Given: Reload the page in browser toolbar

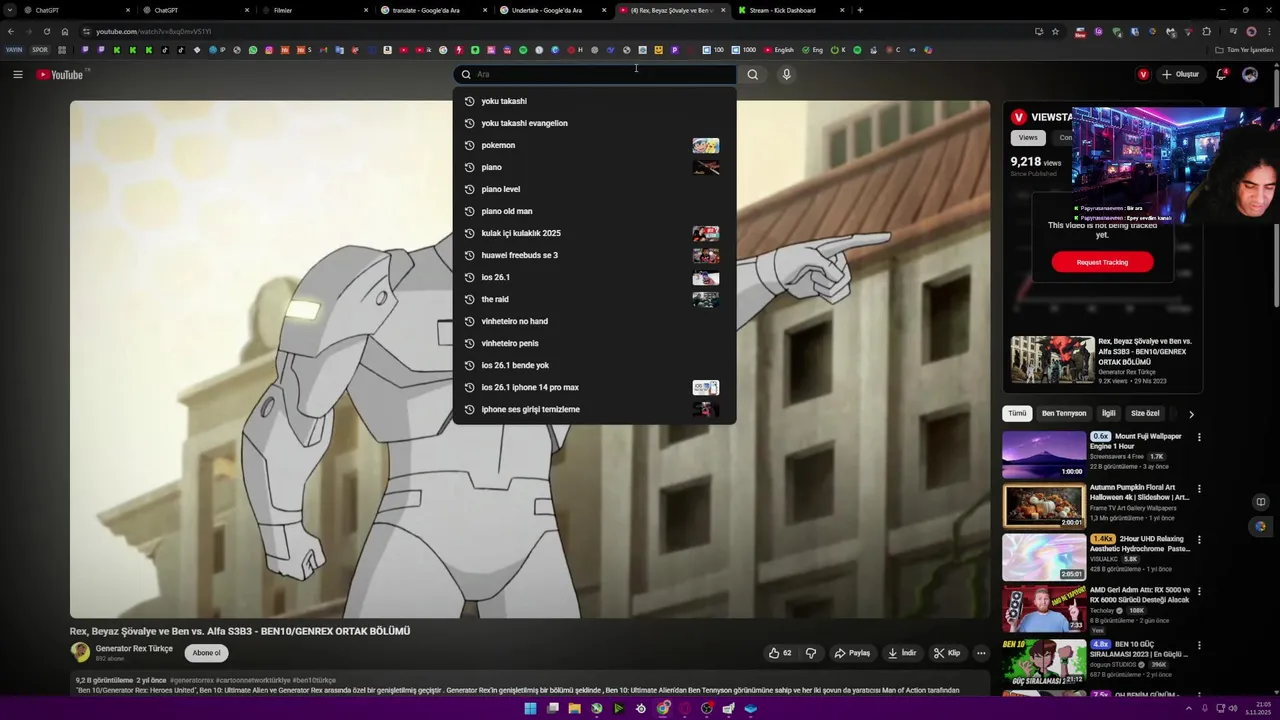Looking at the screenshot, I should [46, 31].
